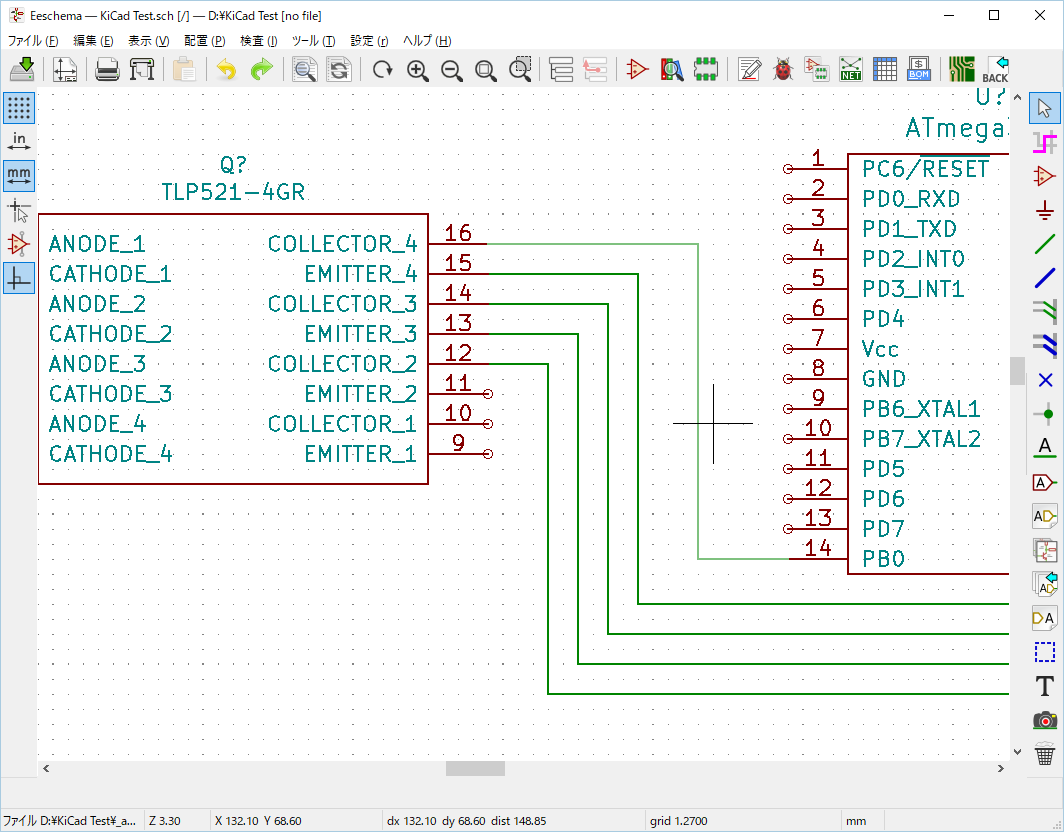The height and width of the screenshot is (832, 1064).
Task: Toggle orthogonal wire and bus mode
Action: [x=19, y=278]
